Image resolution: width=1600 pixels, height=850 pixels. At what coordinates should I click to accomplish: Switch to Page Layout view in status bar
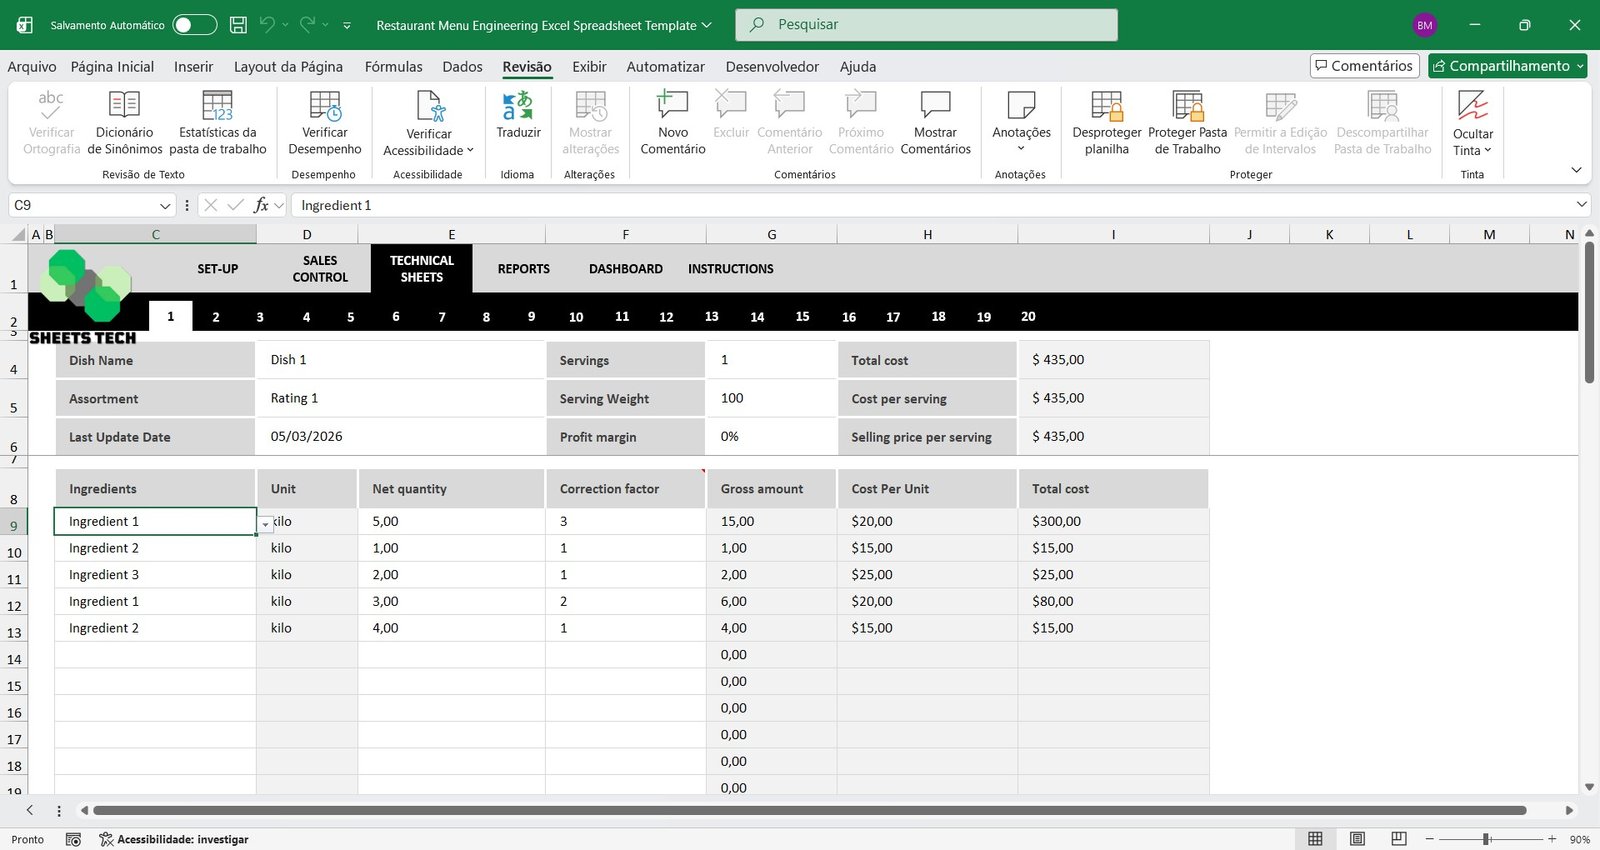1357,839
